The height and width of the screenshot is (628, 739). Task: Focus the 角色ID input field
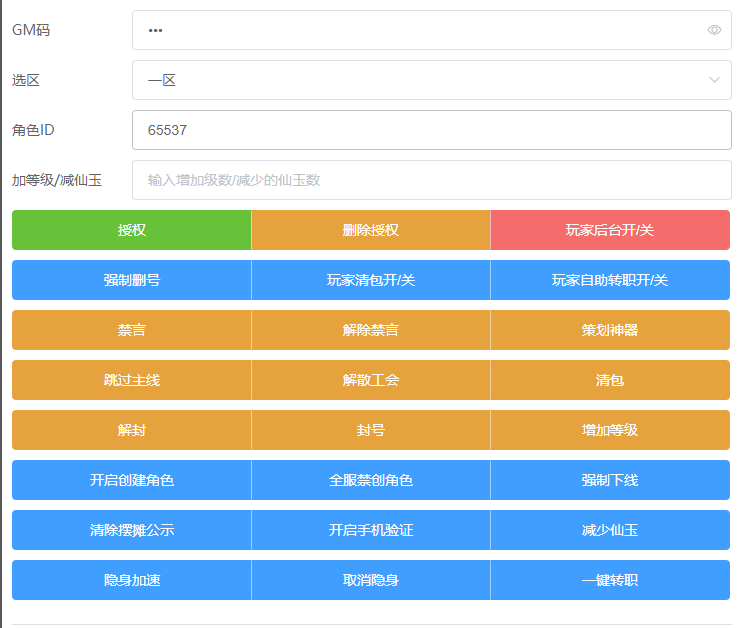(x=430, y=130)
